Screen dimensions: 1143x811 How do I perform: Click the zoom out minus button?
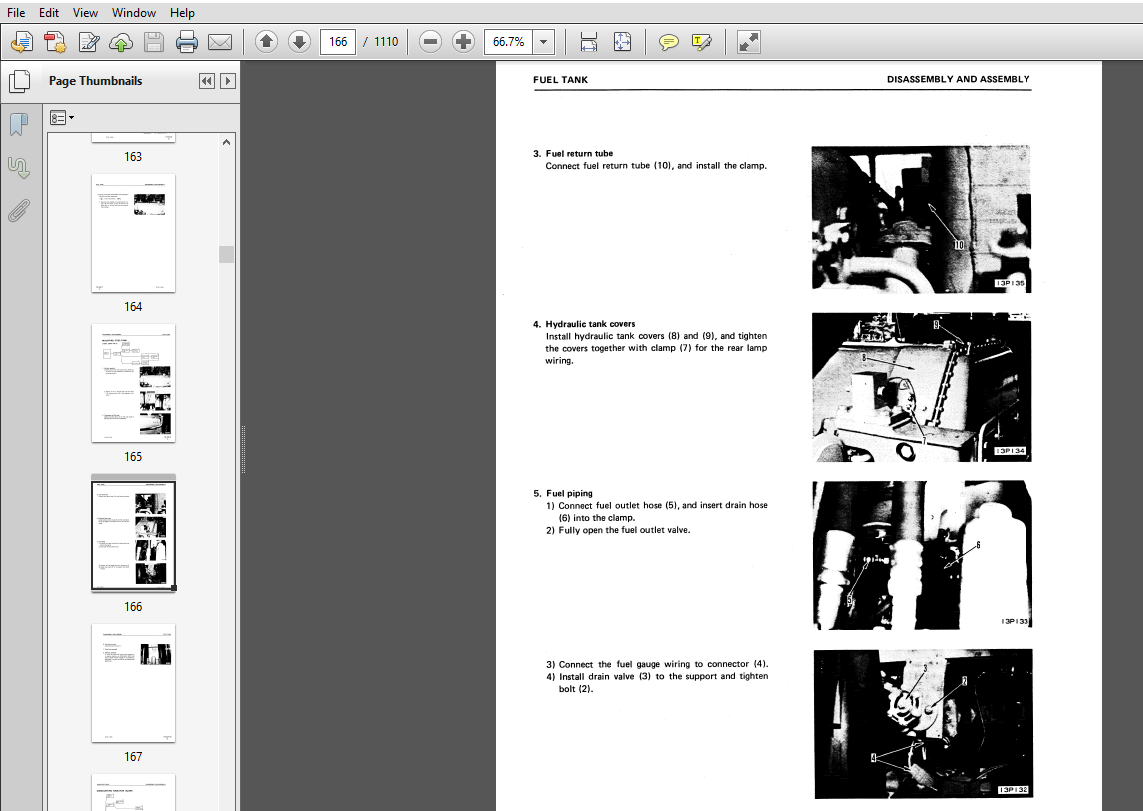click(x=431, y=42)
